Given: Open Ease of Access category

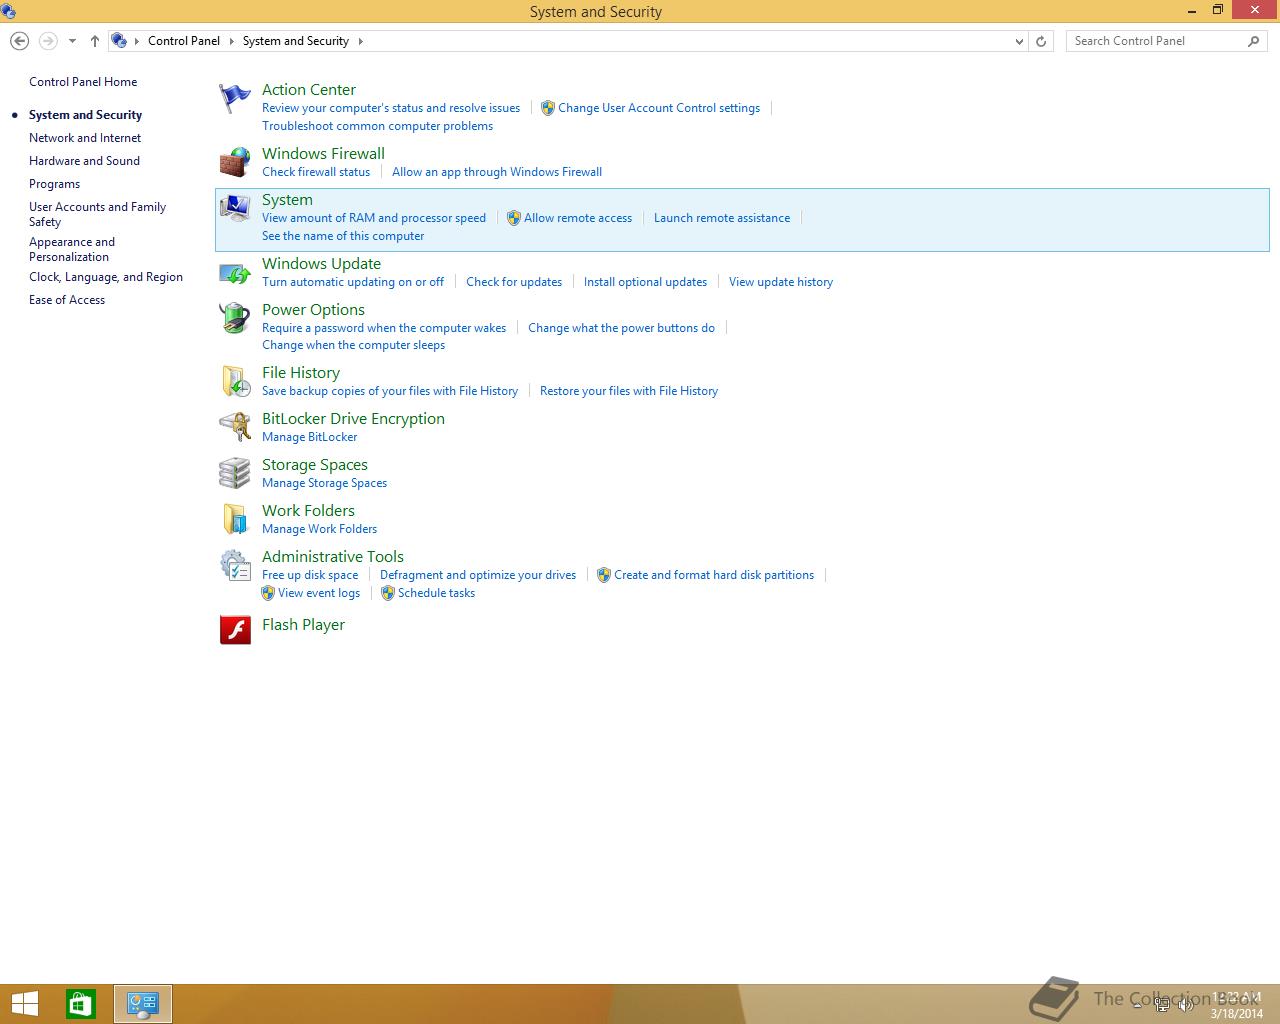Looking at the screenshot, I should (x=67, y=300).
